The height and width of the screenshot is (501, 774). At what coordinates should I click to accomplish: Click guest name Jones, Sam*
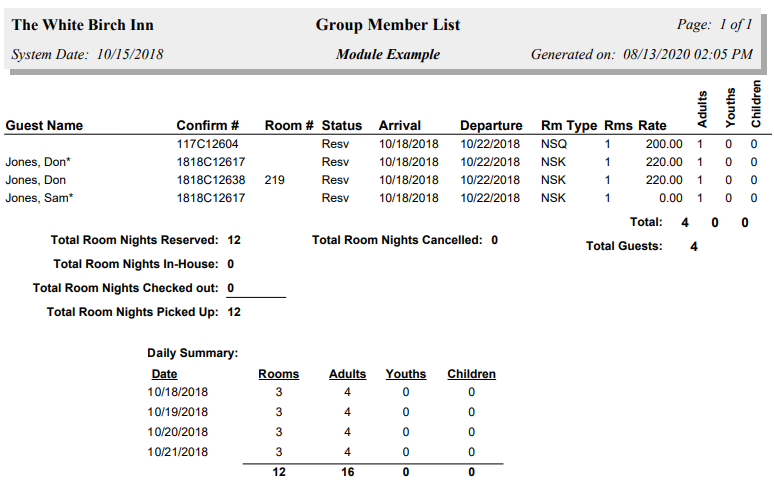[40, 198]
